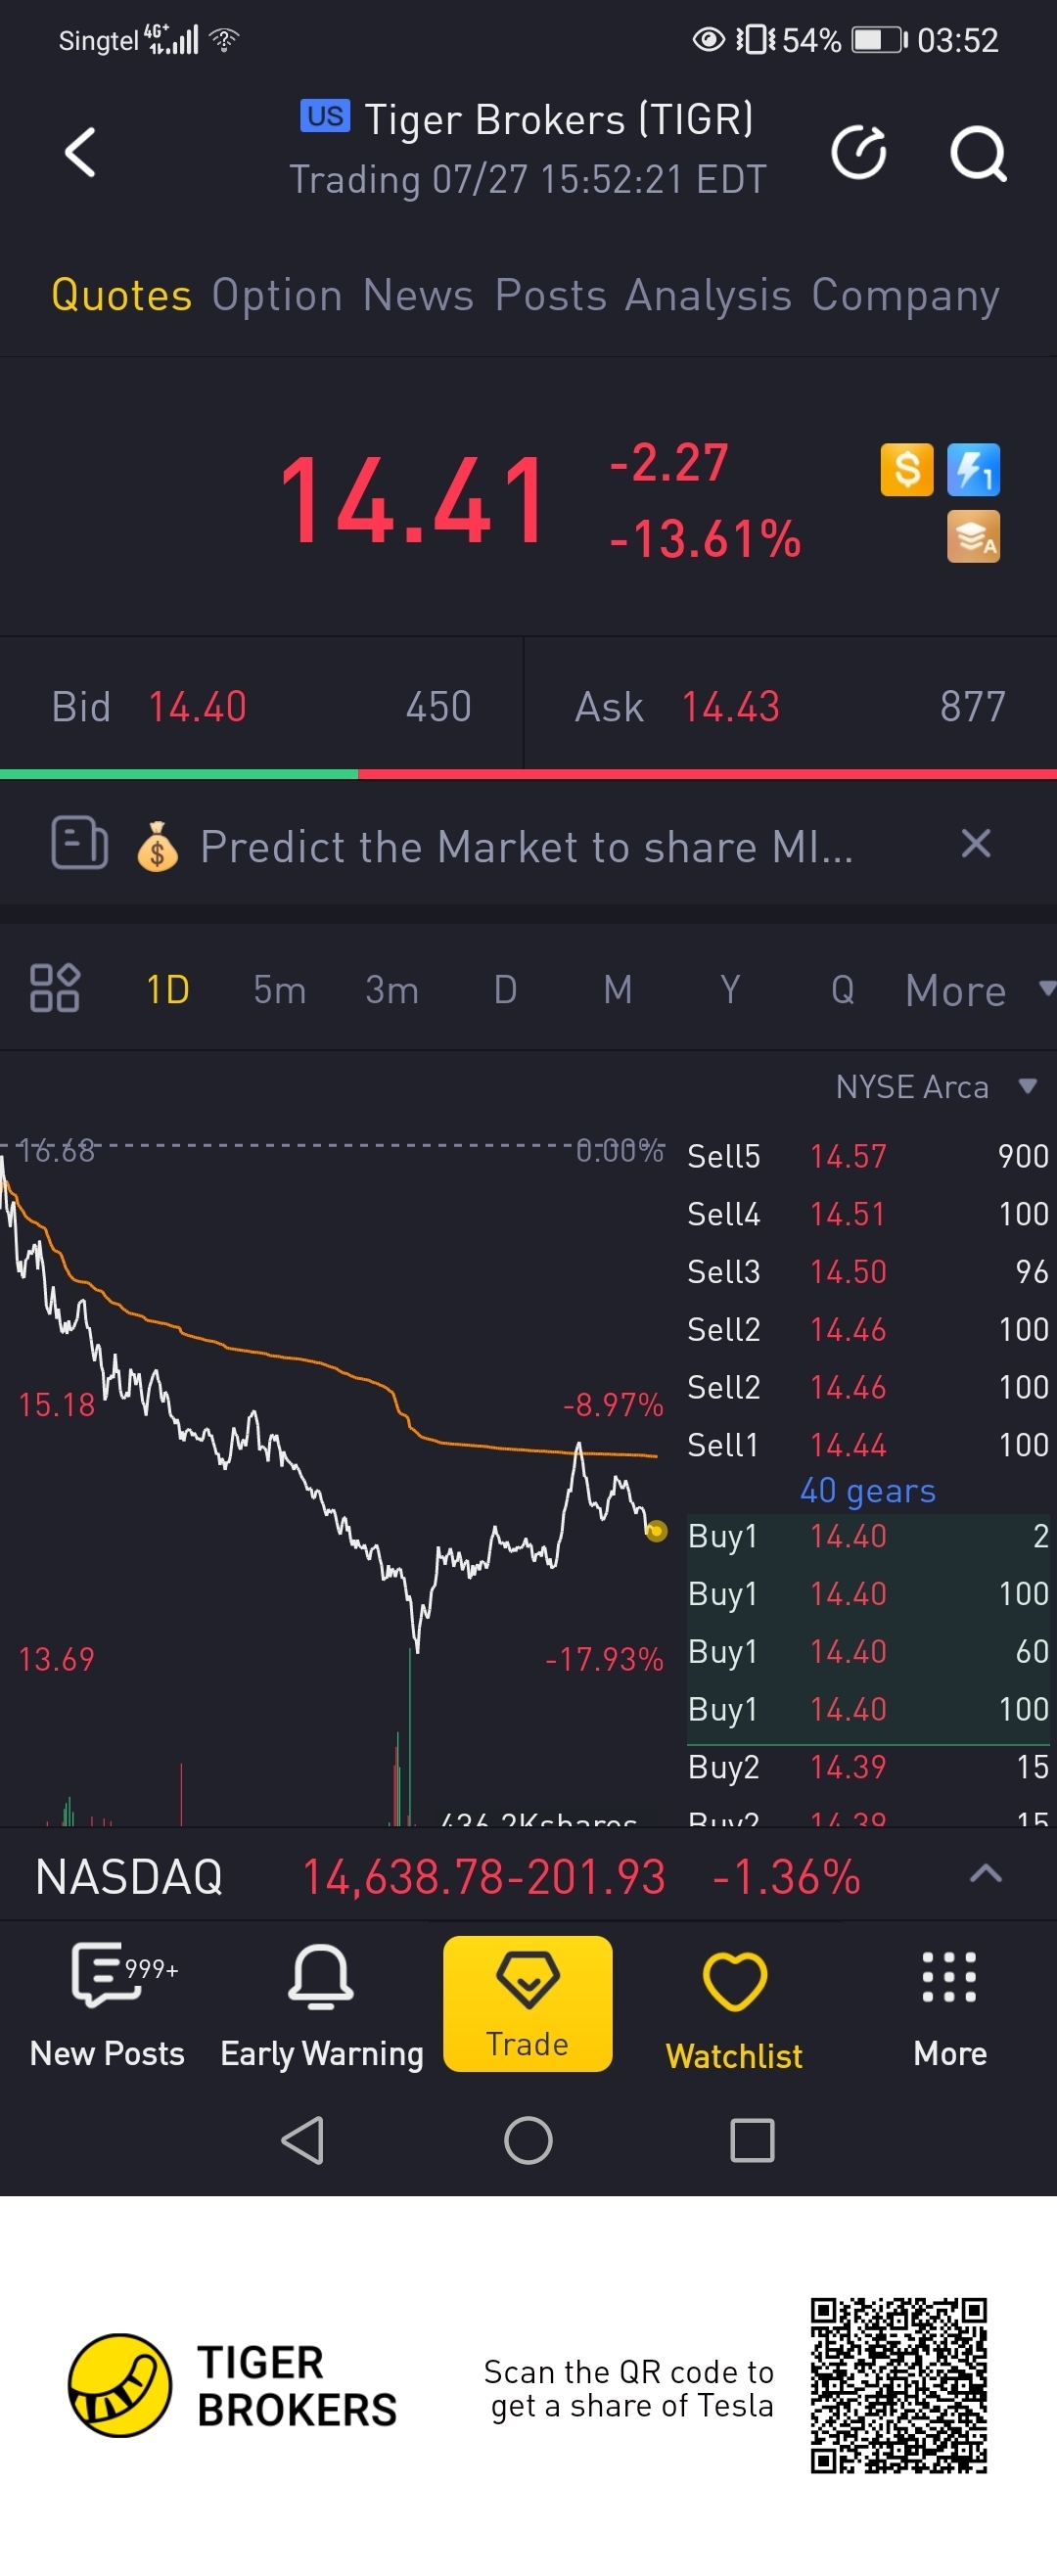Tap the blue lightning bolt badge
Viewport: 1057px width, 2576px height.
(x=973, y=470)
